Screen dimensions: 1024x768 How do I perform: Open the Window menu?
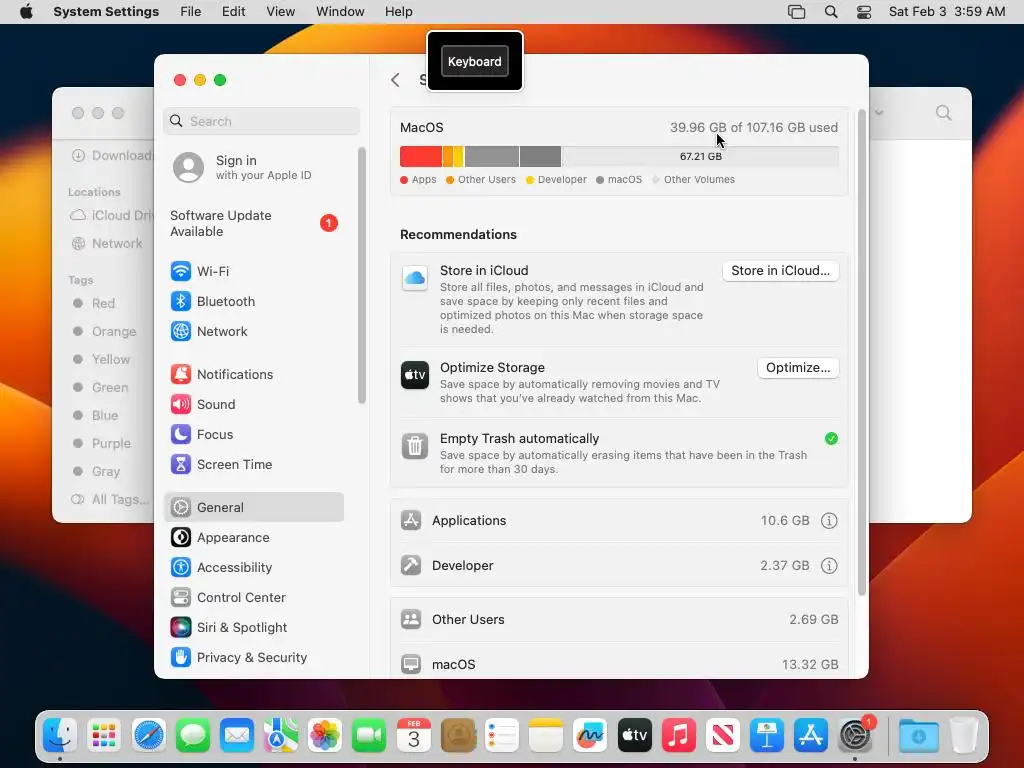340,12
